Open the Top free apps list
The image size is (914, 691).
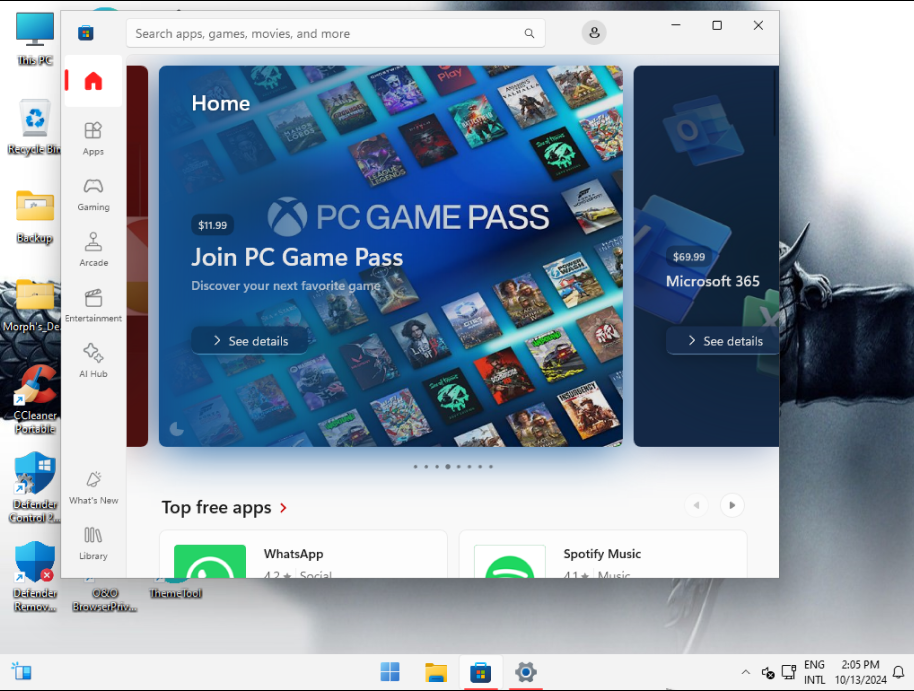pos(216,507)
